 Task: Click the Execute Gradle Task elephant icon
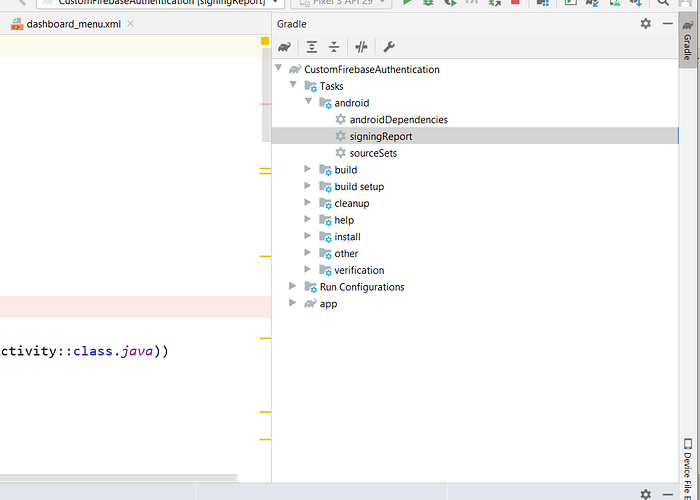coord(284,47)
